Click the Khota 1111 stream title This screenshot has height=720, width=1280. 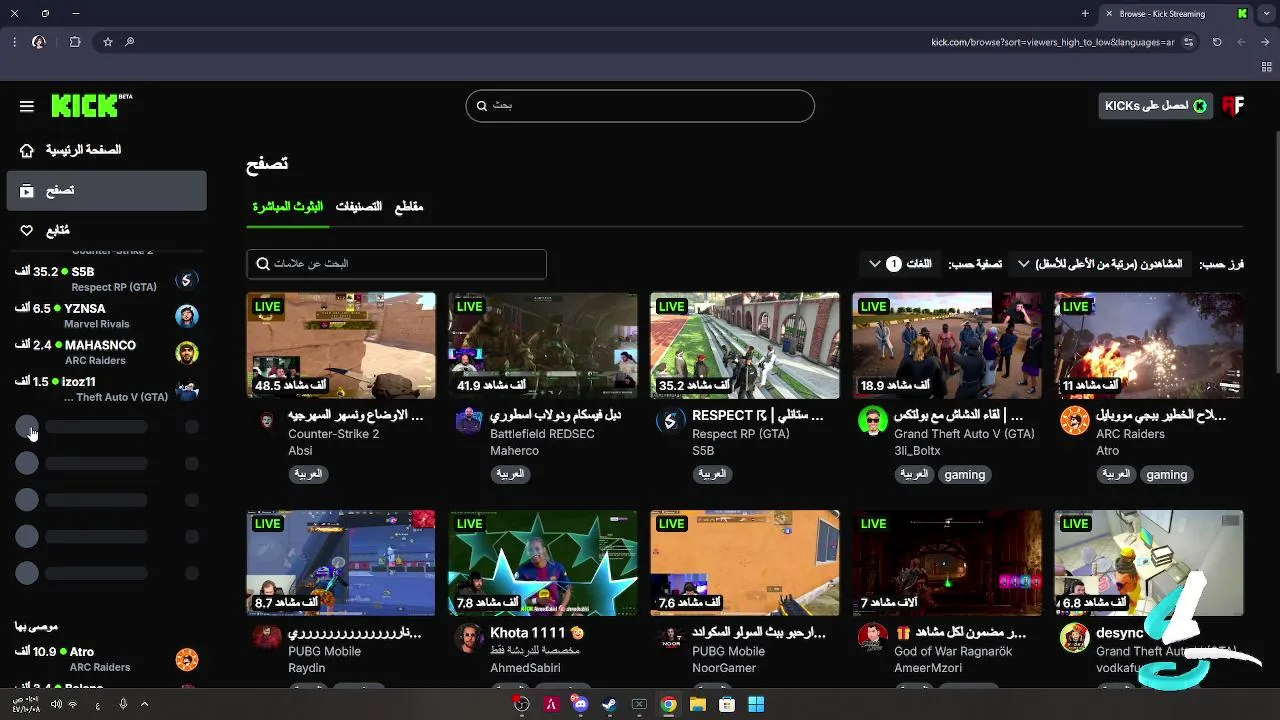[537, 633]
